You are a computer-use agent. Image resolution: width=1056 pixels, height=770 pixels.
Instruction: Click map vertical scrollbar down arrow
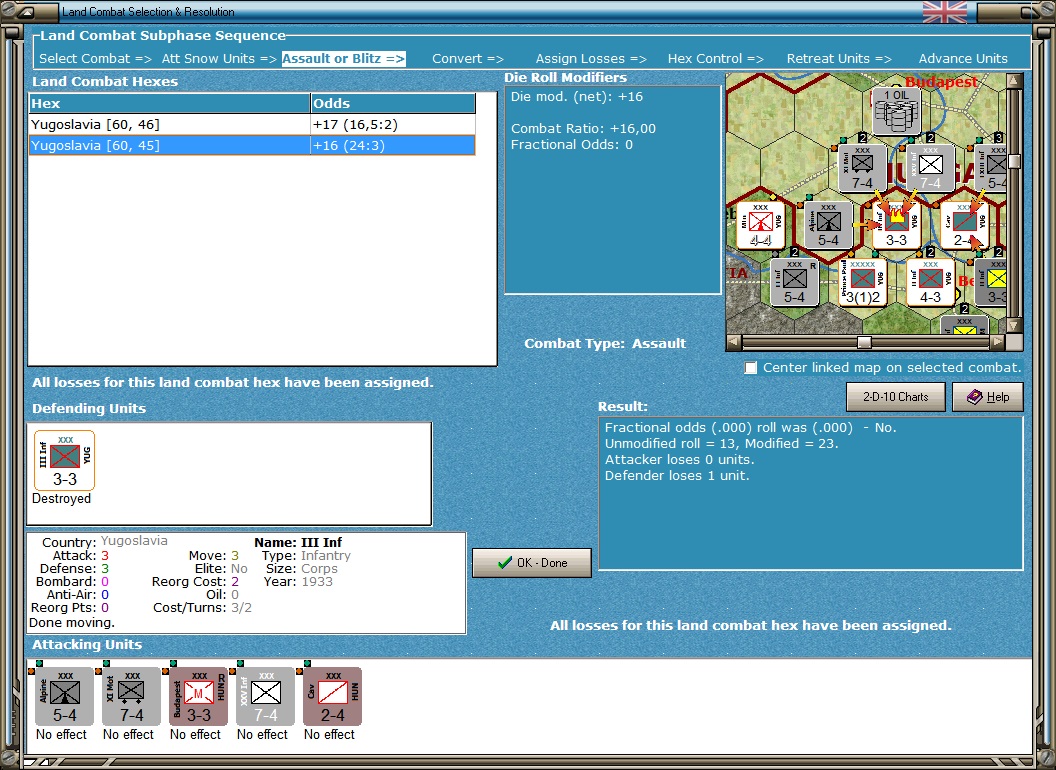[1014, 326]
